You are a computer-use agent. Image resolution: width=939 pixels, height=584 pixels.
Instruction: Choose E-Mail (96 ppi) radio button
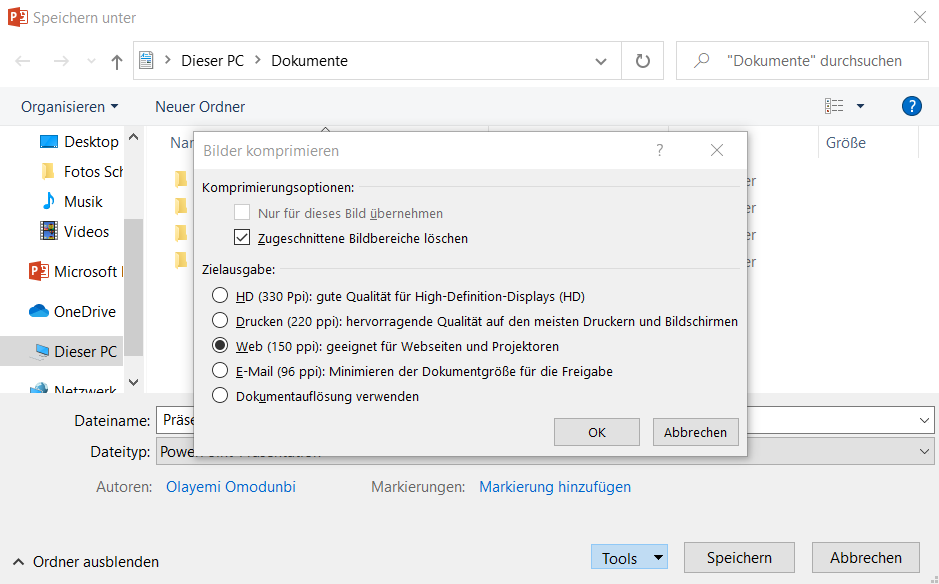[x=220, y=371]
